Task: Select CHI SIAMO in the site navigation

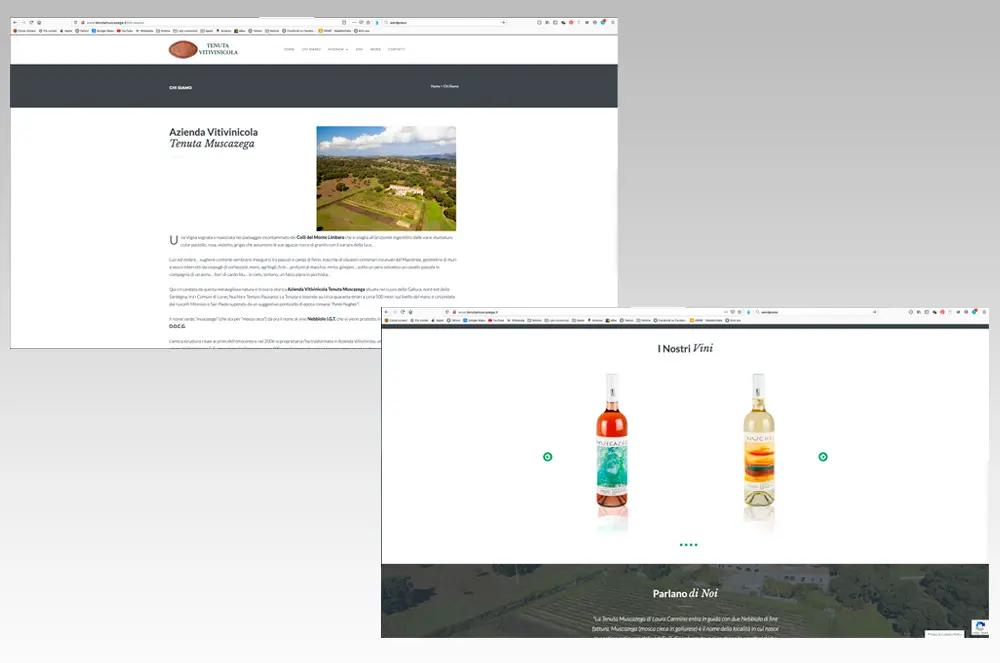Action: coord(311,49)
